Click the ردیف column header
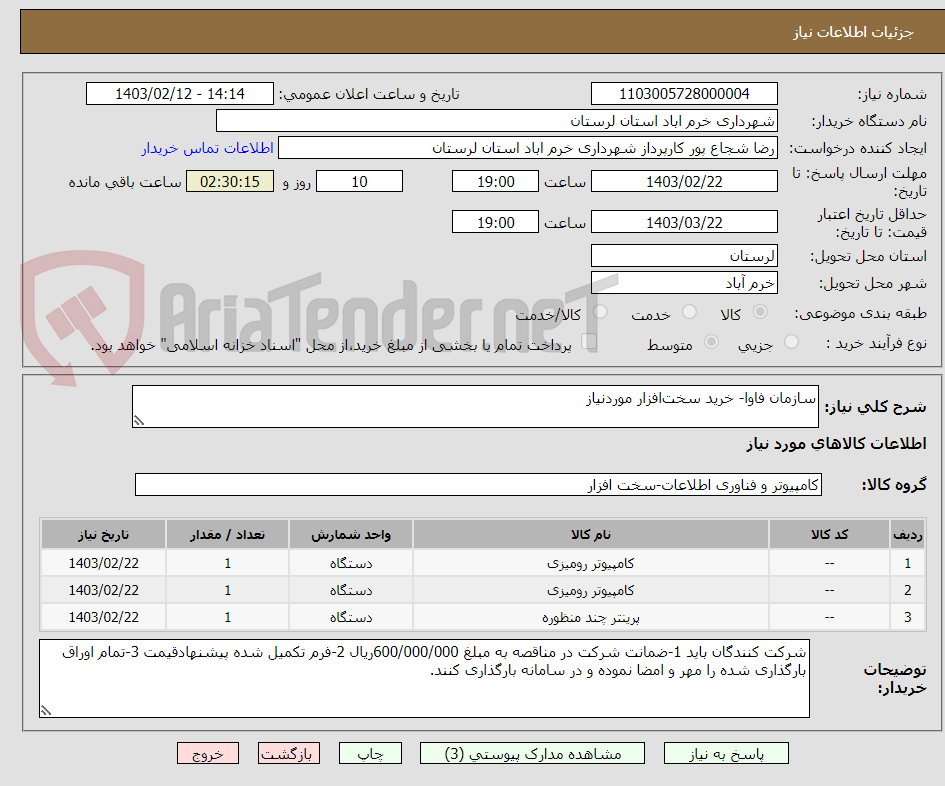 pos(908,535)
